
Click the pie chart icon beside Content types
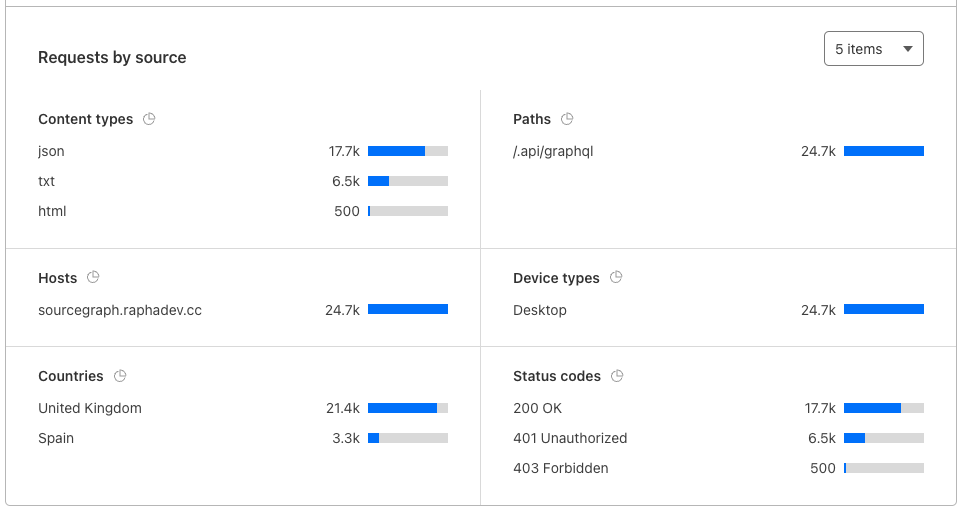149,119
